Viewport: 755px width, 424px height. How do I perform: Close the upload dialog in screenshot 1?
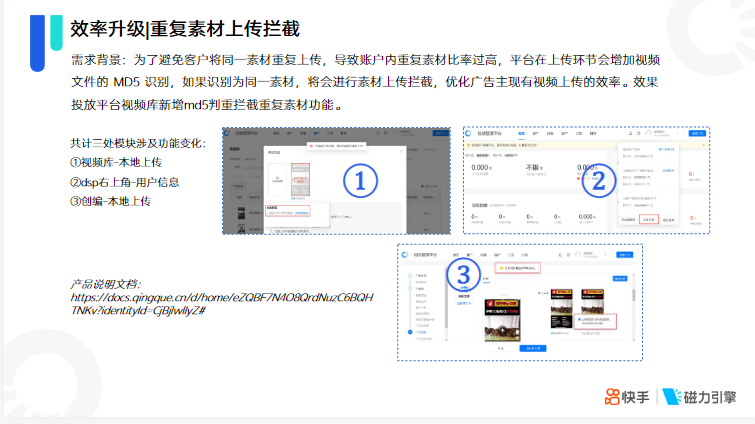(x=401, y=151)
